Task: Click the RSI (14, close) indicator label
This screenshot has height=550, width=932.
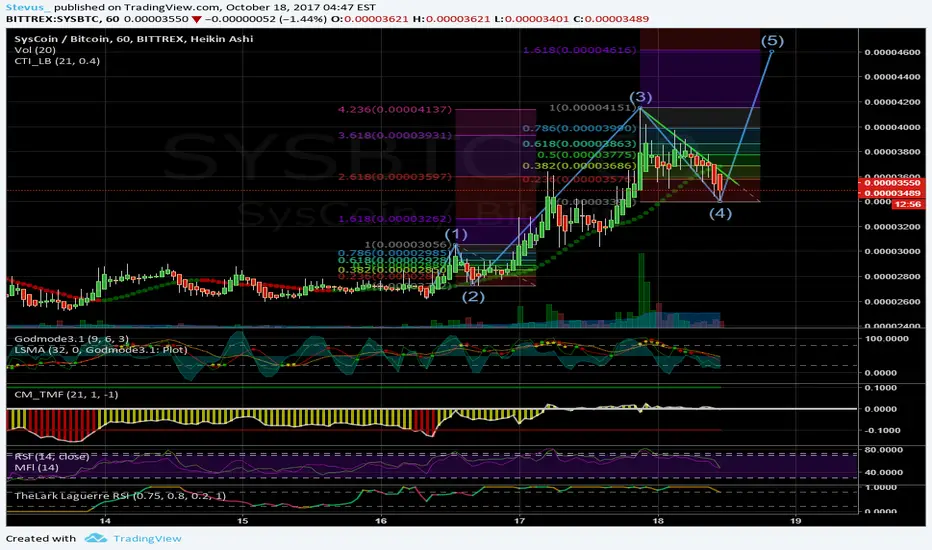Action: (x=52, y=456)
